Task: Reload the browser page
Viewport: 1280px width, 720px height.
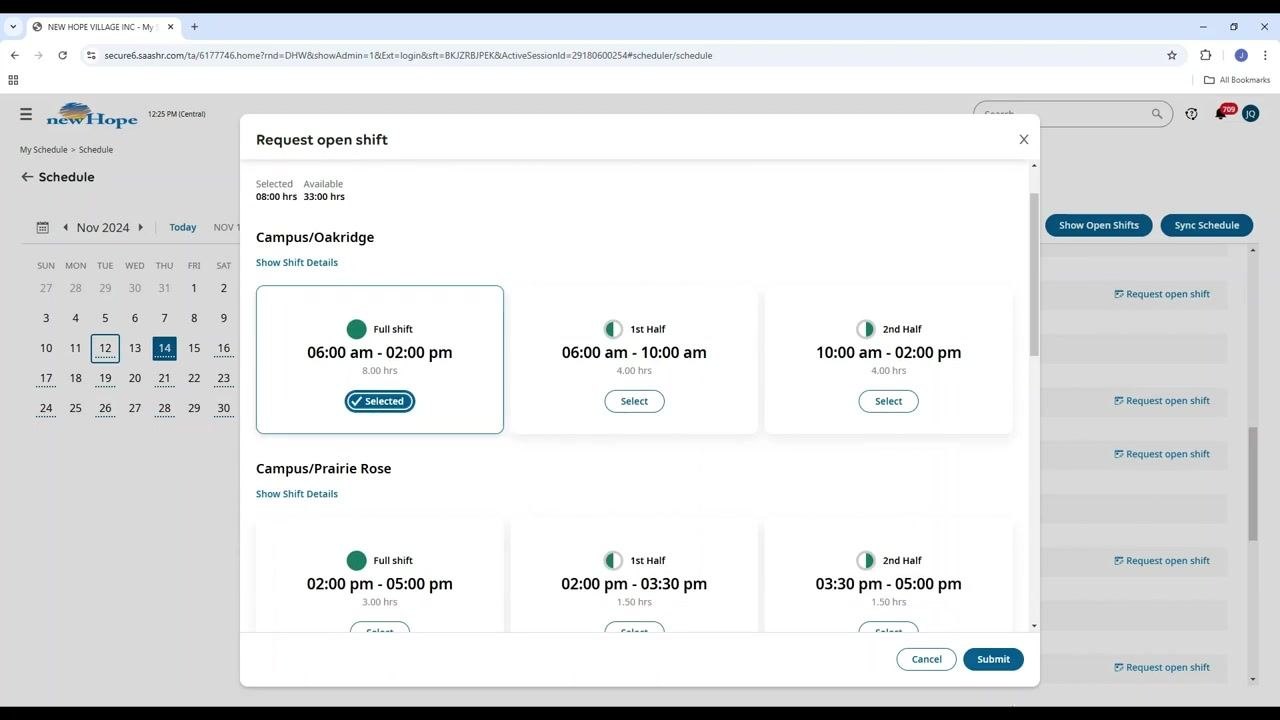Action: (x=63, y=55)
